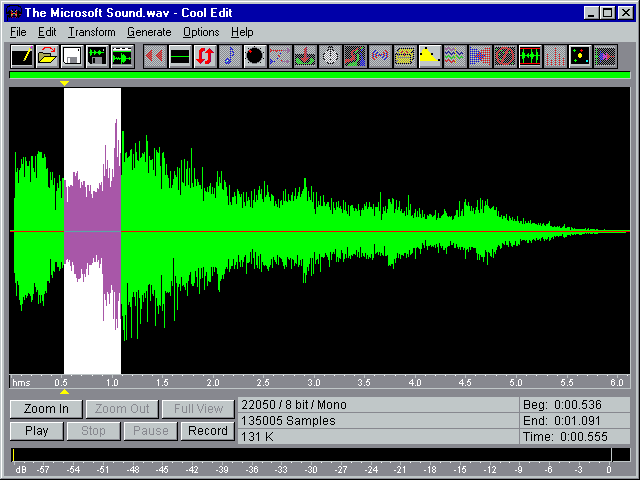
Task: Click the dotted stopwatch icon
Action: [330, 56]
